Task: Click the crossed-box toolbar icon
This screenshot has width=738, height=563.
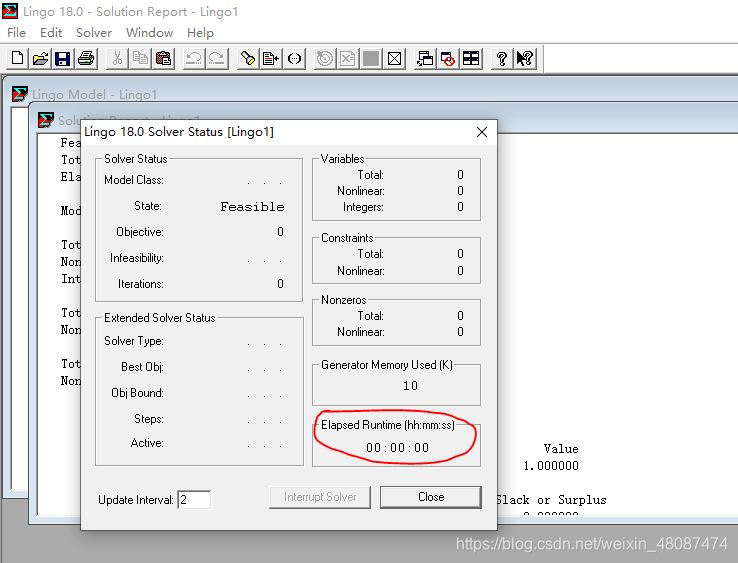Action: coord(394,58)
